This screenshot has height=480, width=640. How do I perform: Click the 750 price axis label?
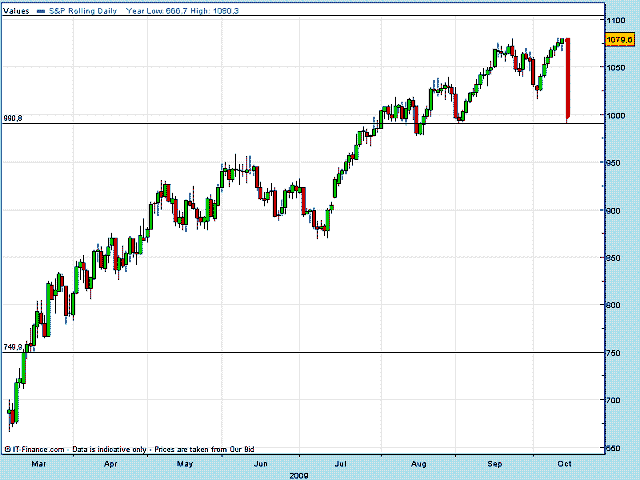[613, 353]
